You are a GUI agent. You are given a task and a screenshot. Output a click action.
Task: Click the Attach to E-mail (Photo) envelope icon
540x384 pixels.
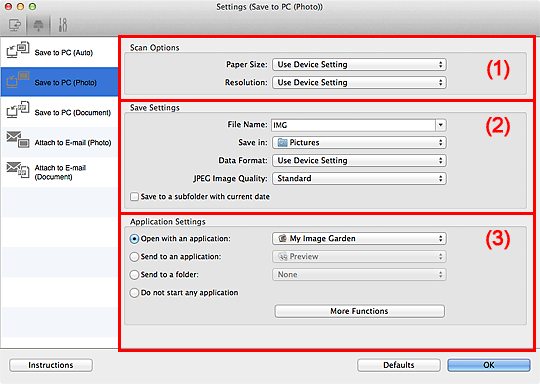pyautogui.click(x=18, y=139)
